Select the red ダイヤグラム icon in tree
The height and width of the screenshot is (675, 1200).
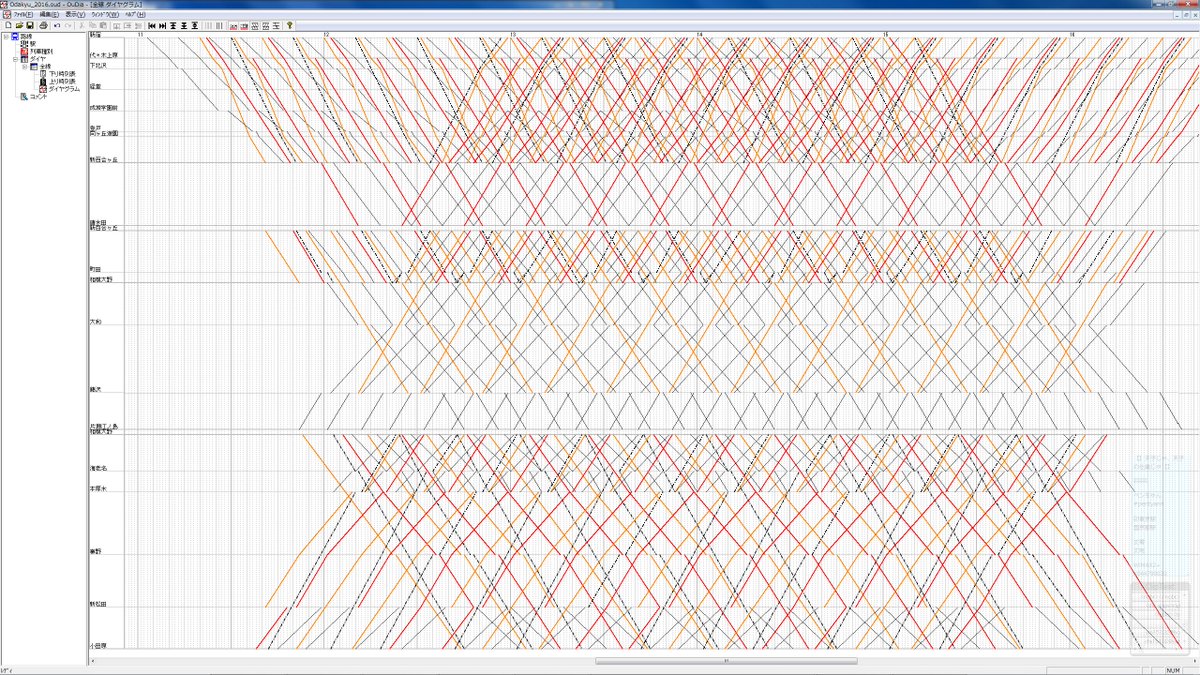tap(43, 89)
